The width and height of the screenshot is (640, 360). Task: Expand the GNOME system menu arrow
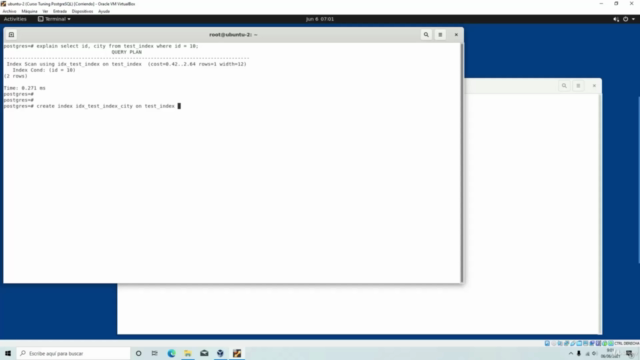(x=633, y=19)
